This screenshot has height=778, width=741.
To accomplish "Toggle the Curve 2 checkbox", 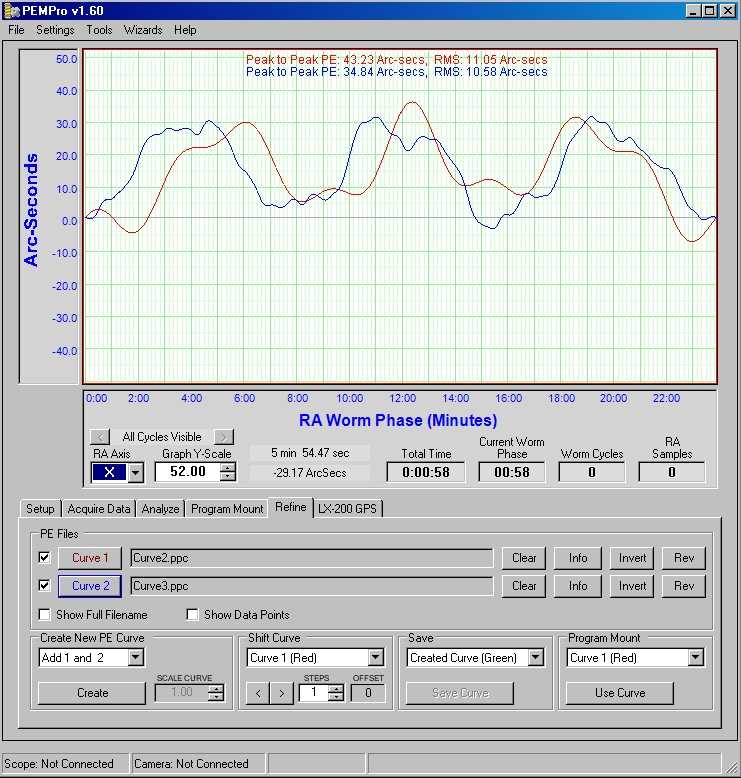I will tap(44, 585).
